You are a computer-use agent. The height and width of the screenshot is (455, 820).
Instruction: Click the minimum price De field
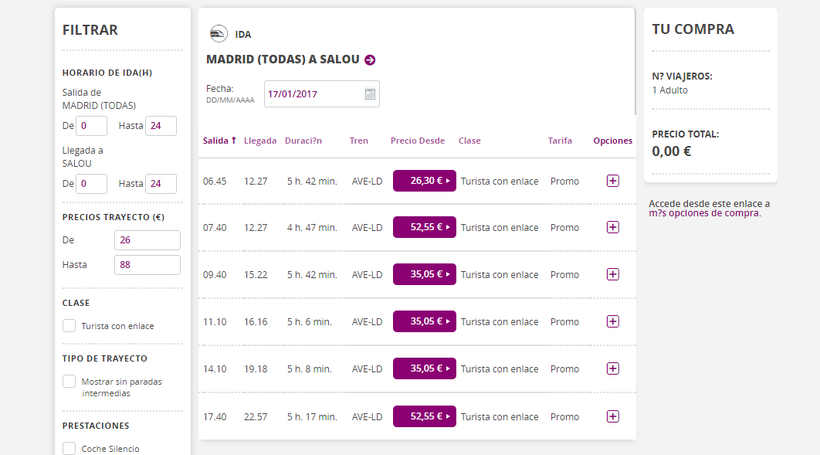pos(148,240)
